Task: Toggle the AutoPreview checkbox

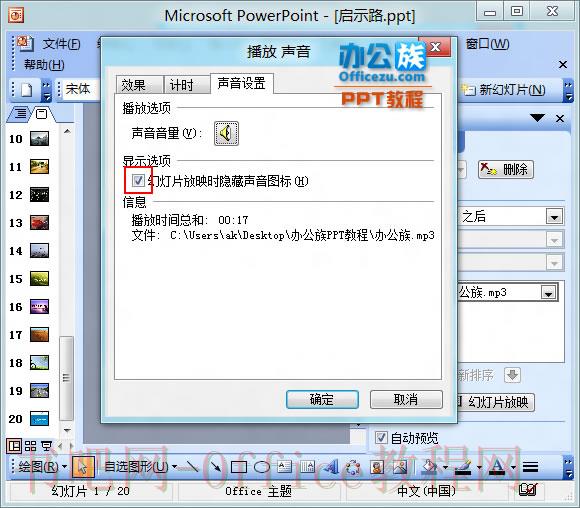Action: [x=381, y=438]
